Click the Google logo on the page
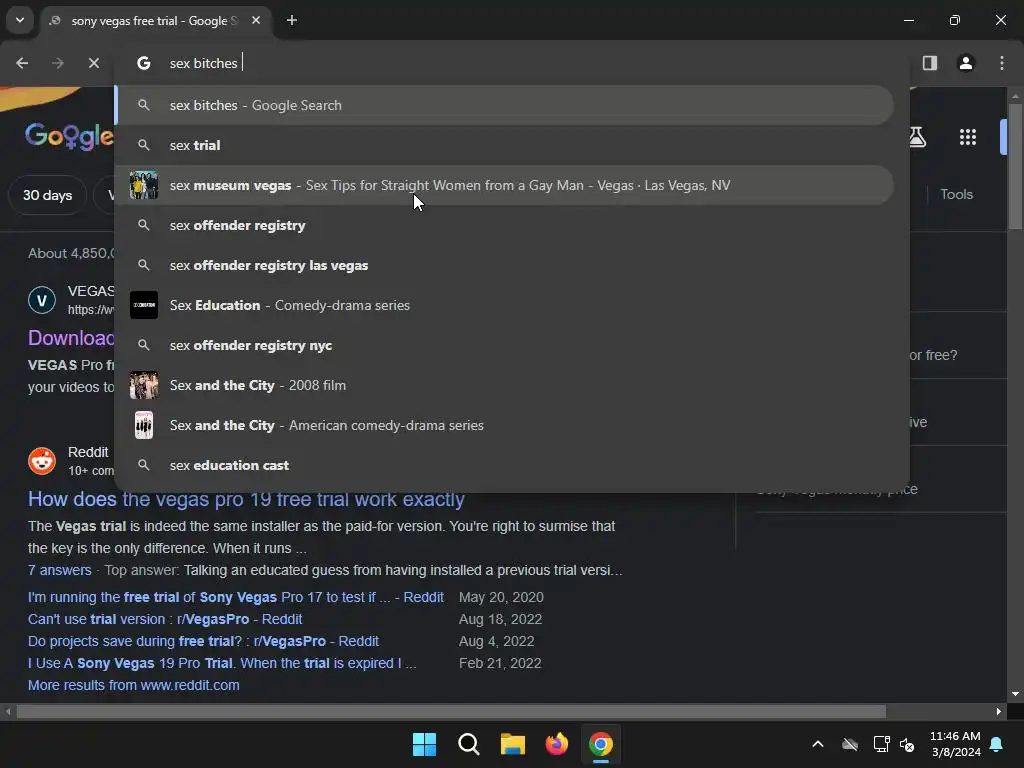Screen dimensions: 1024x768 coord(69,136)
